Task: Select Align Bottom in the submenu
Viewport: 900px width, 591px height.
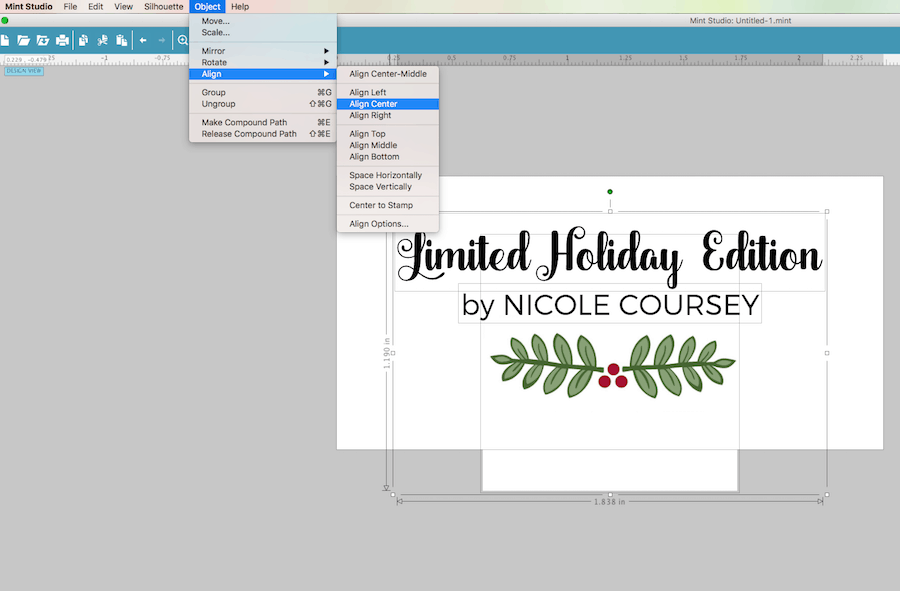Action: (388, 157)
